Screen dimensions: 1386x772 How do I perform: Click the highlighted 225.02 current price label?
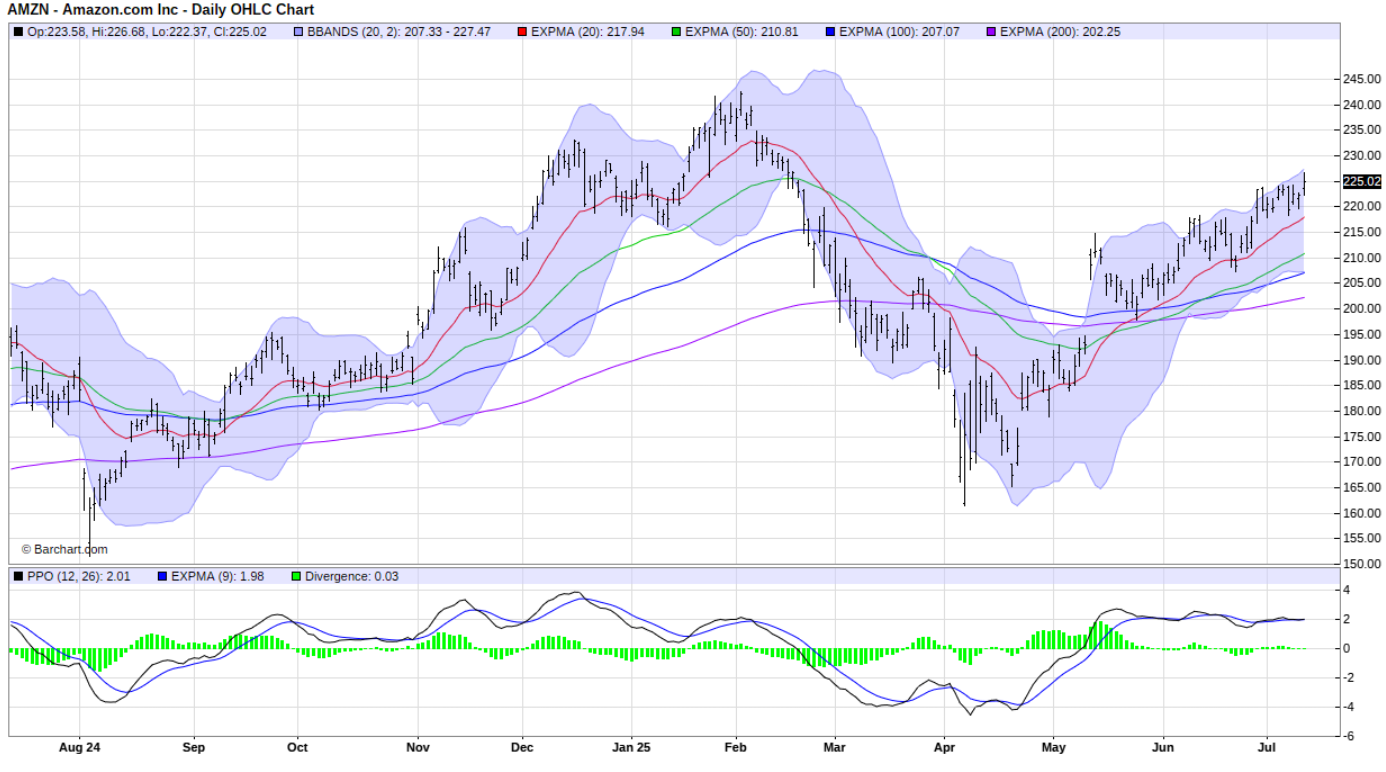(1362, 181)
